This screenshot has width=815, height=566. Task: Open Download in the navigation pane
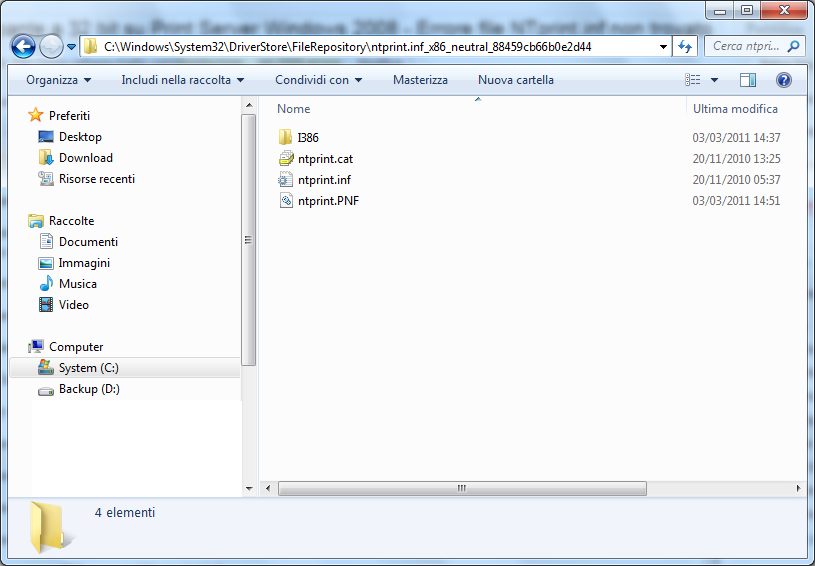click(86, 157)
